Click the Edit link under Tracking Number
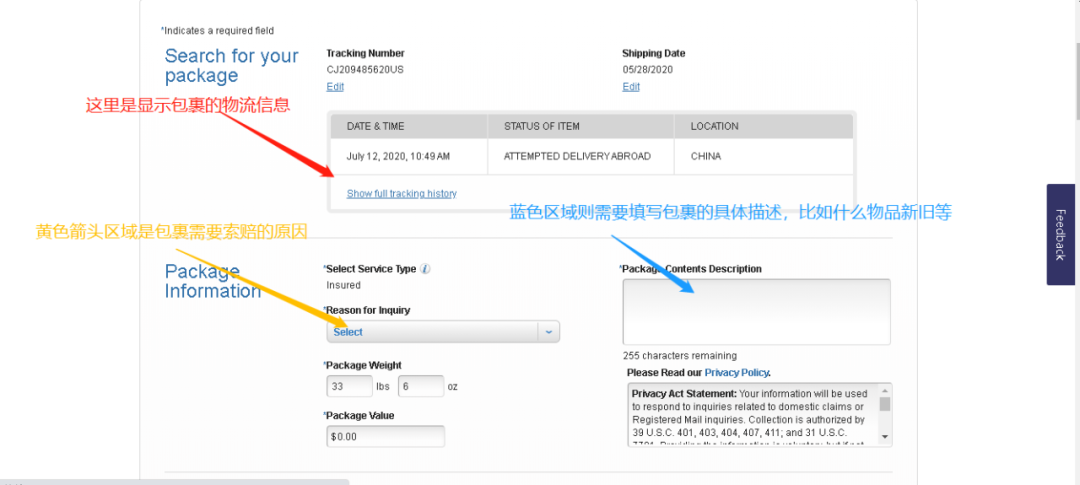This screenshot has width=1080, height=485. (335, 87)
